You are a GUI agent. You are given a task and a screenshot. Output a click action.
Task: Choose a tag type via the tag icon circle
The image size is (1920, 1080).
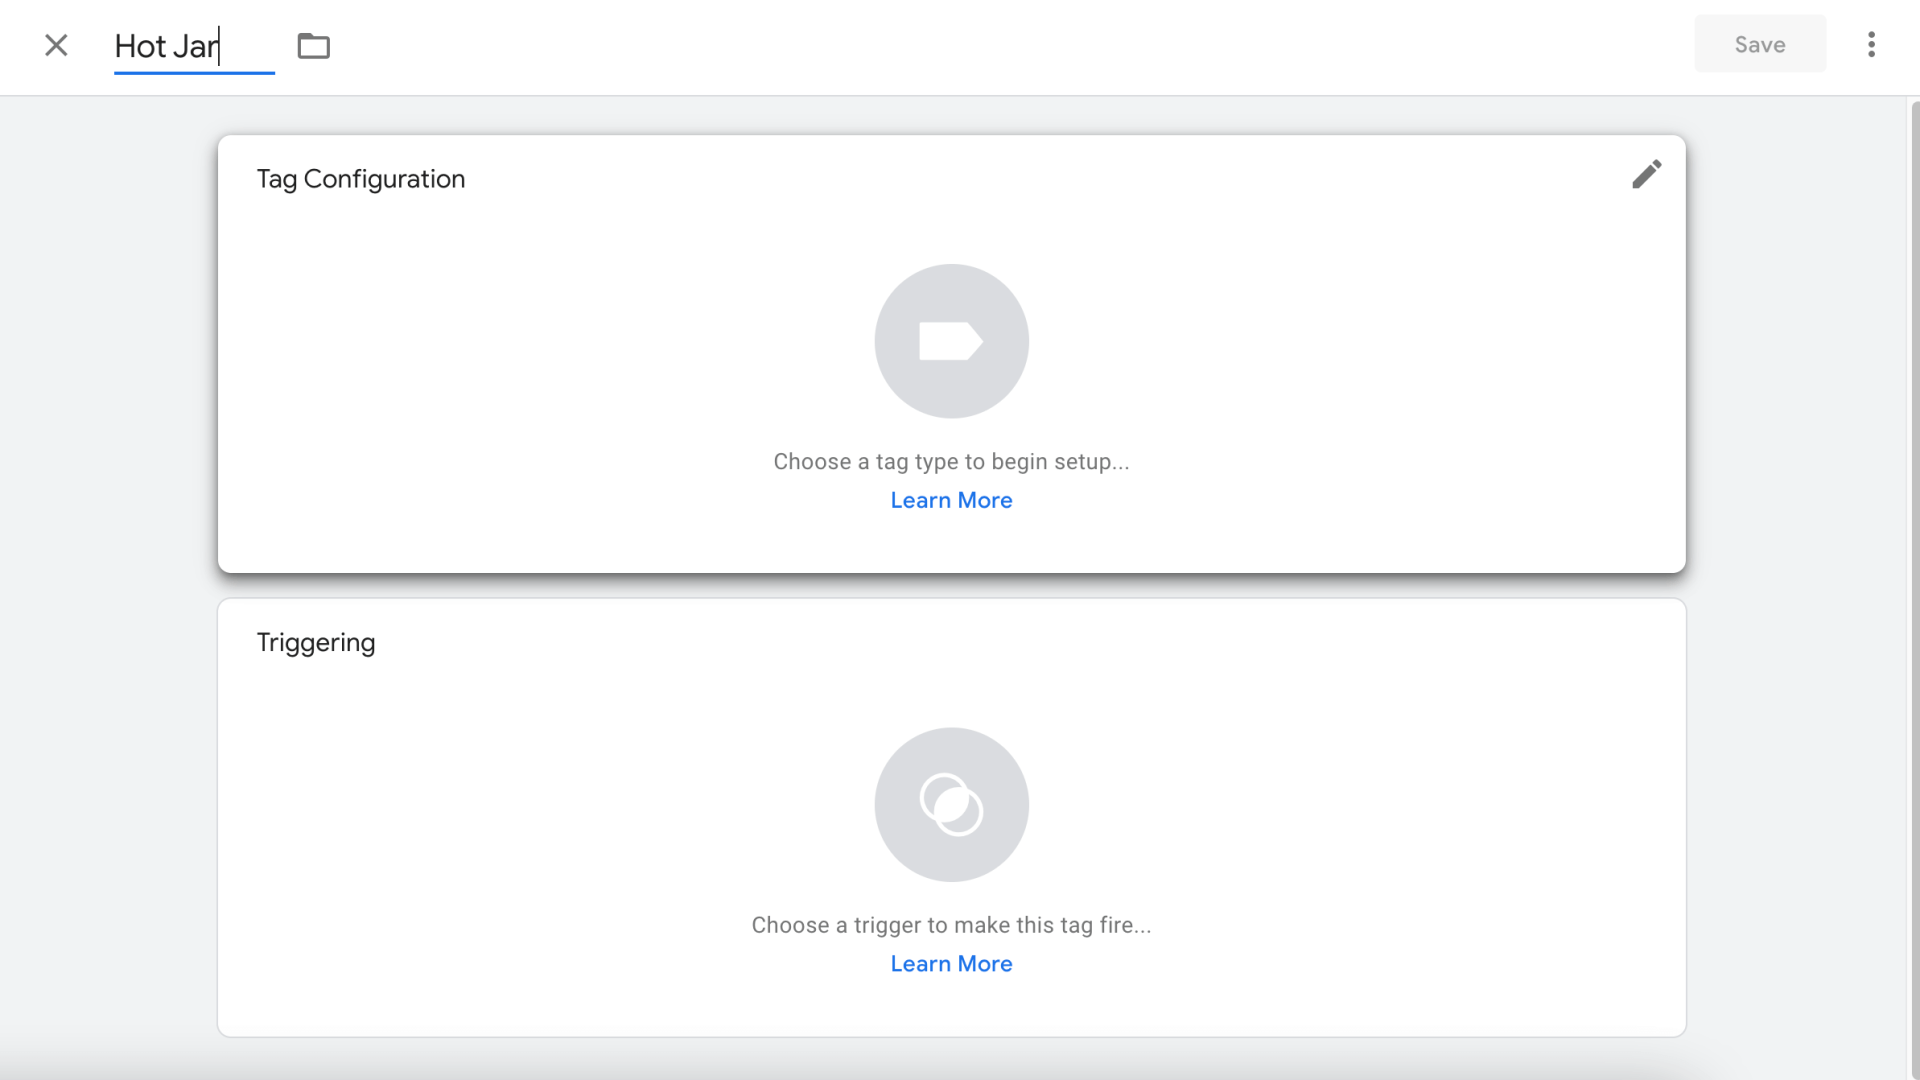[951, 341]
